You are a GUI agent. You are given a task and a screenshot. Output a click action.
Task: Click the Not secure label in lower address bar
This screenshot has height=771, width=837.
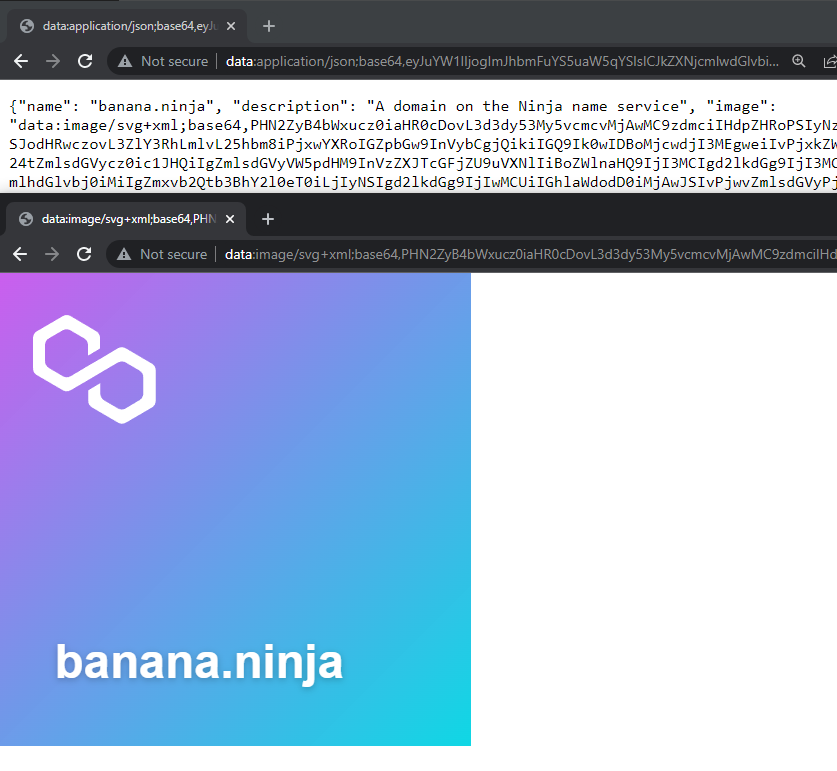(173, 254)
